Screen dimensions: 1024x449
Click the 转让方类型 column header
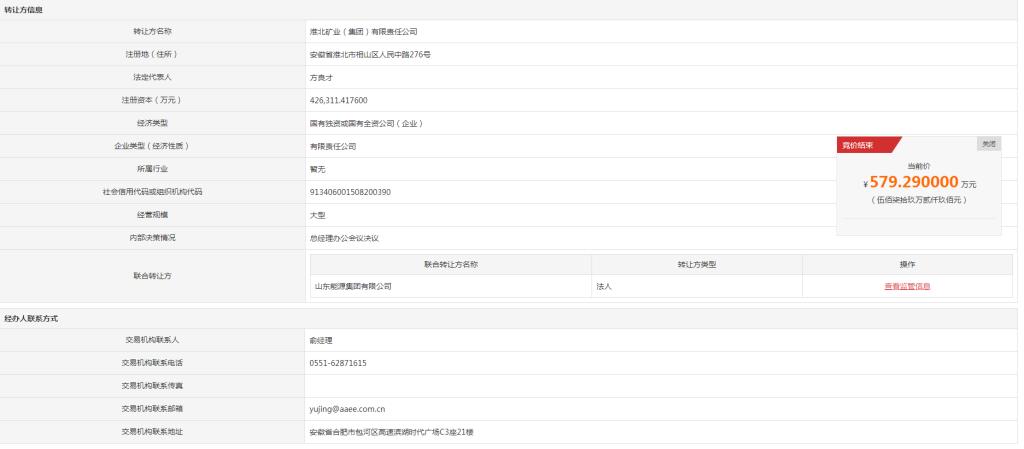[x=697, y=264]
